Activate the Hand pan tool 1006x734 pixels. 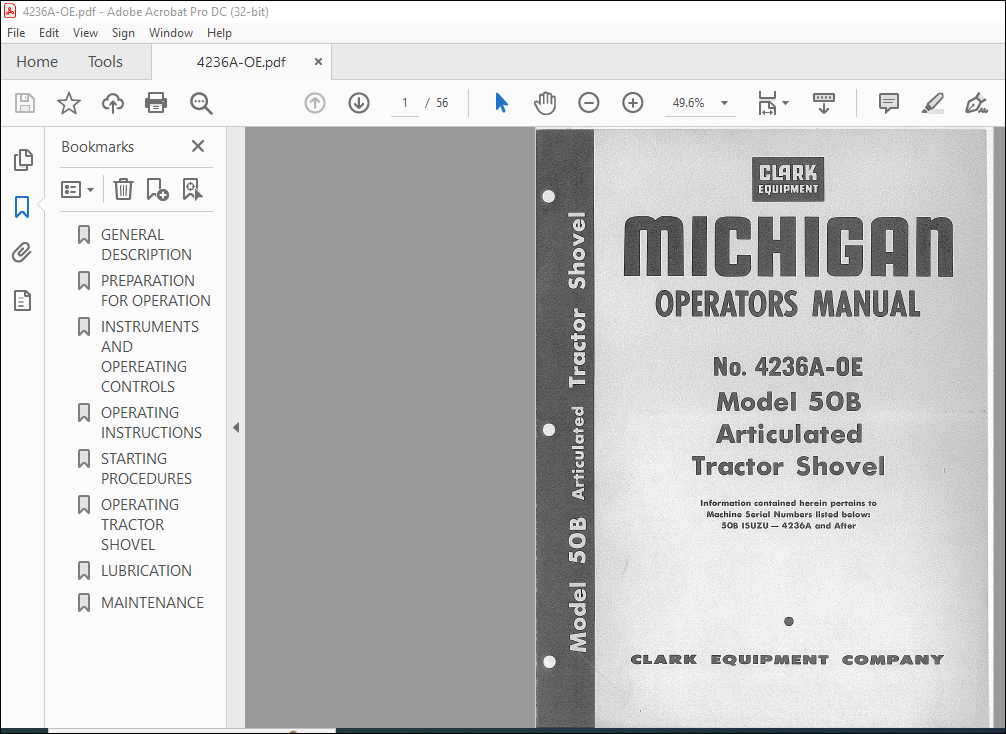[x=545, y=103]
